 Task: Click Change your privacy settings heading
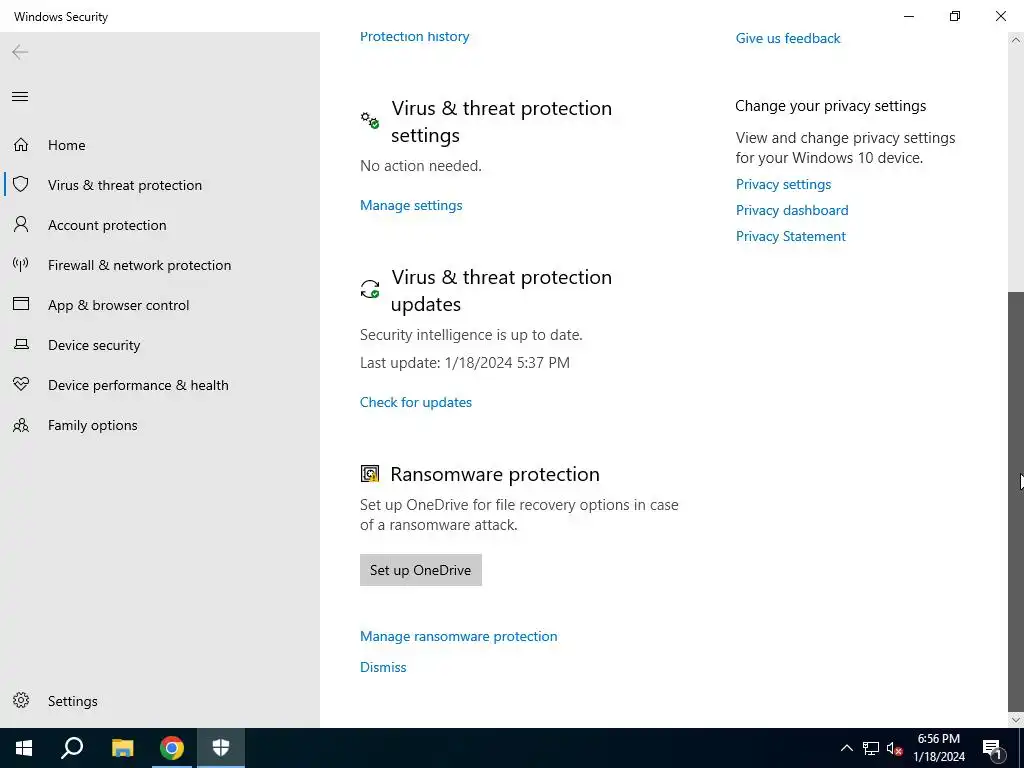[x=830, y=106]
